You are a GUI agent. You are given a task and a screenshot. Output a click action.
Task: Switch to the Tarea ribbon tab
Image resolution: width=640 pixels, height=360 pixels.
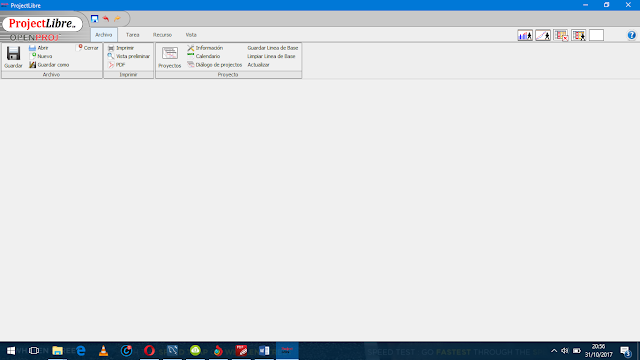pos(133,35)
